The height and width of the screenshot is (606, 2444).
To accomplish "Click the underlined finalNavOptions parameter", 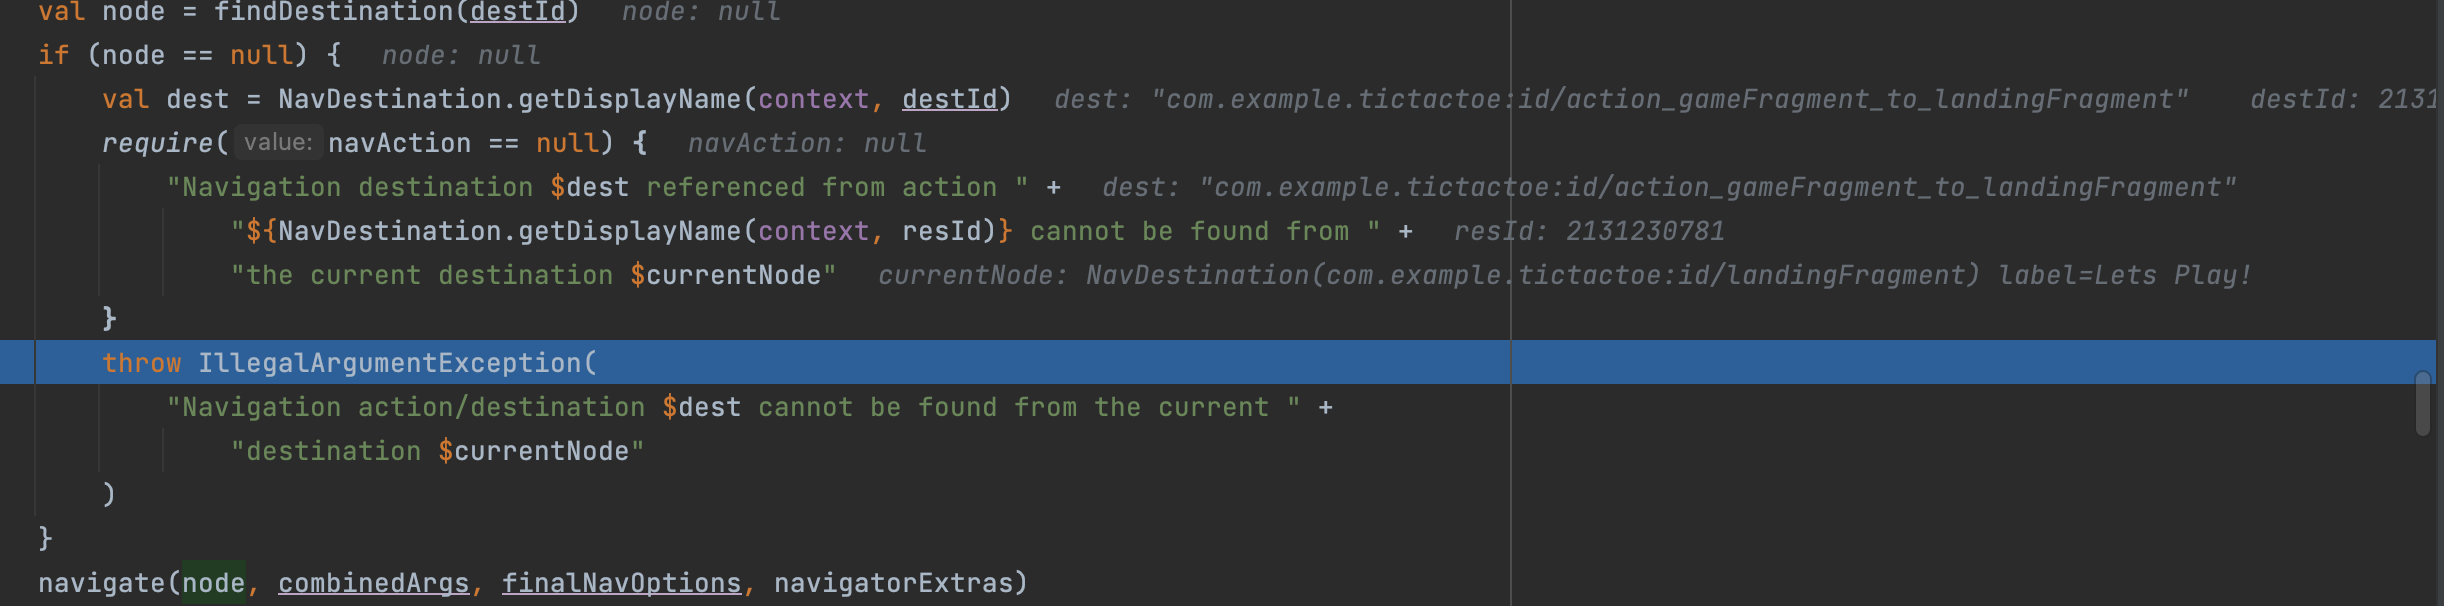I will 621,583.
